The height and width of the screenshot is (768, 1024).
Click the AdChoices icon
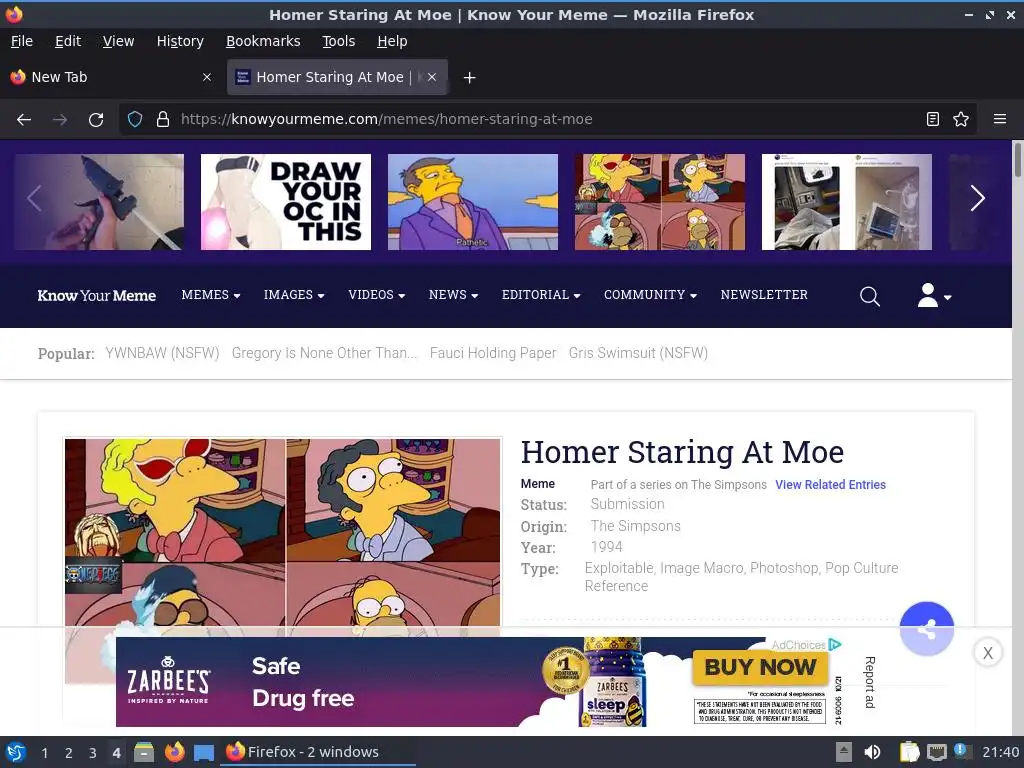(835, 645)
